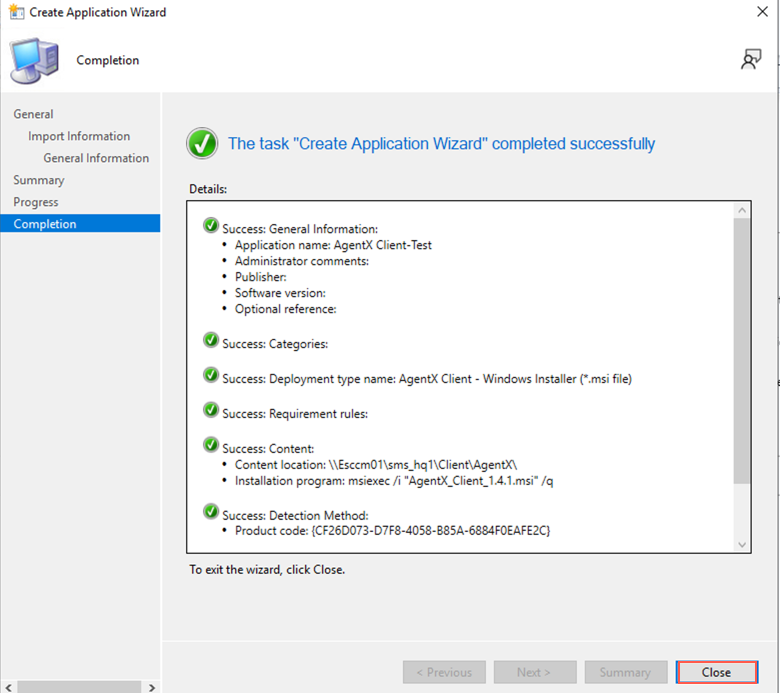Click the completed successfully heading text
Screen dimensions: 780x693
pyautogui.click(x=441, y=144)
